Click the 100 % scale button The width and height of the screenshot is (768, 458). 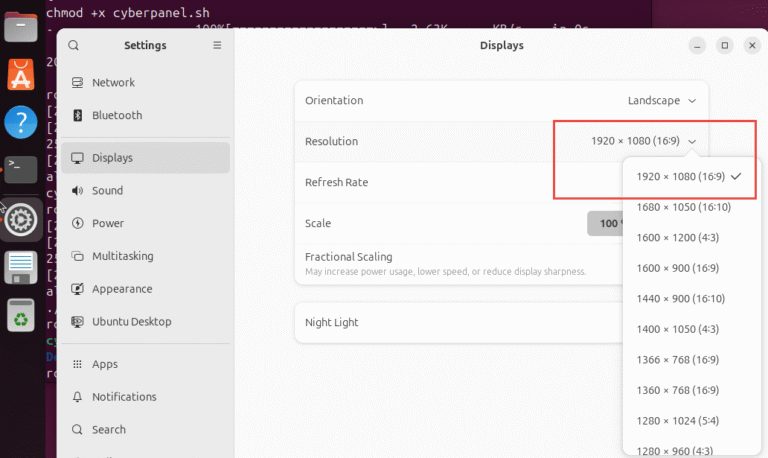604,224
